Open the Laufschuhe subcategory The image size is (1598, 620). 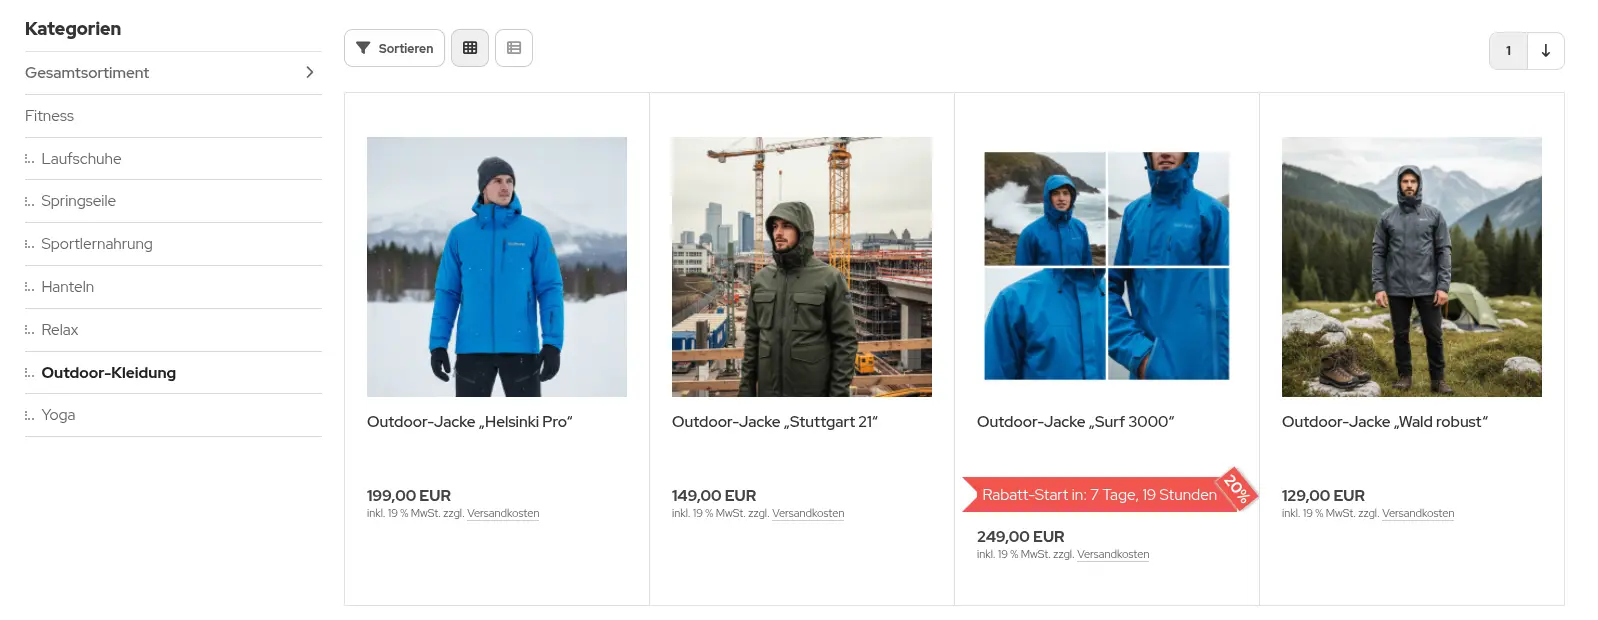81,159
